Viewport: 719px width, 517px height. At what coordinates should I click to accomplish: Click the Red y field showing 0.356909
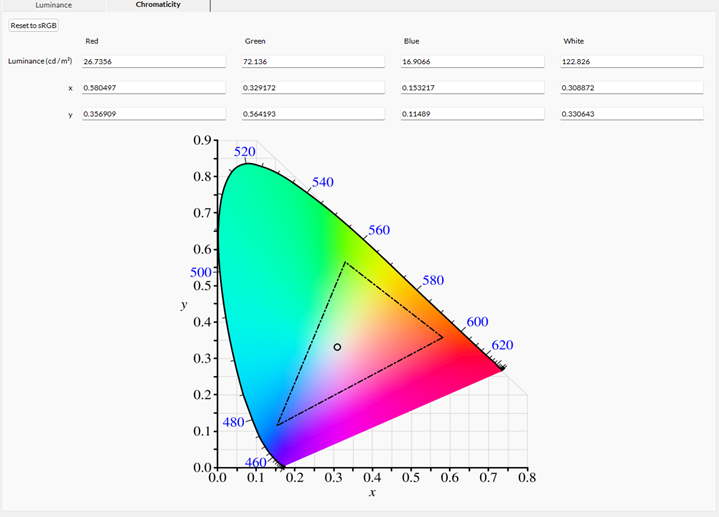[x=152, y=114]
